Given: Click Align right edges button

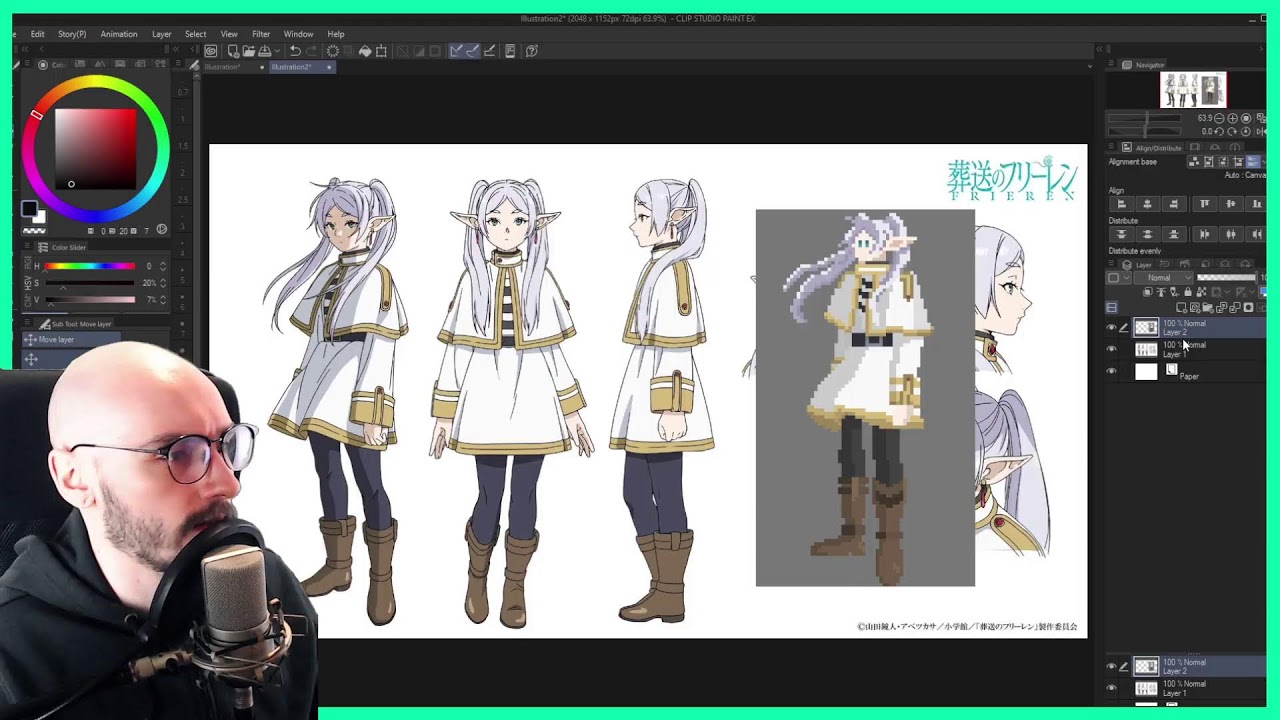Looking at the screenshot, I should click(1173, 204).
